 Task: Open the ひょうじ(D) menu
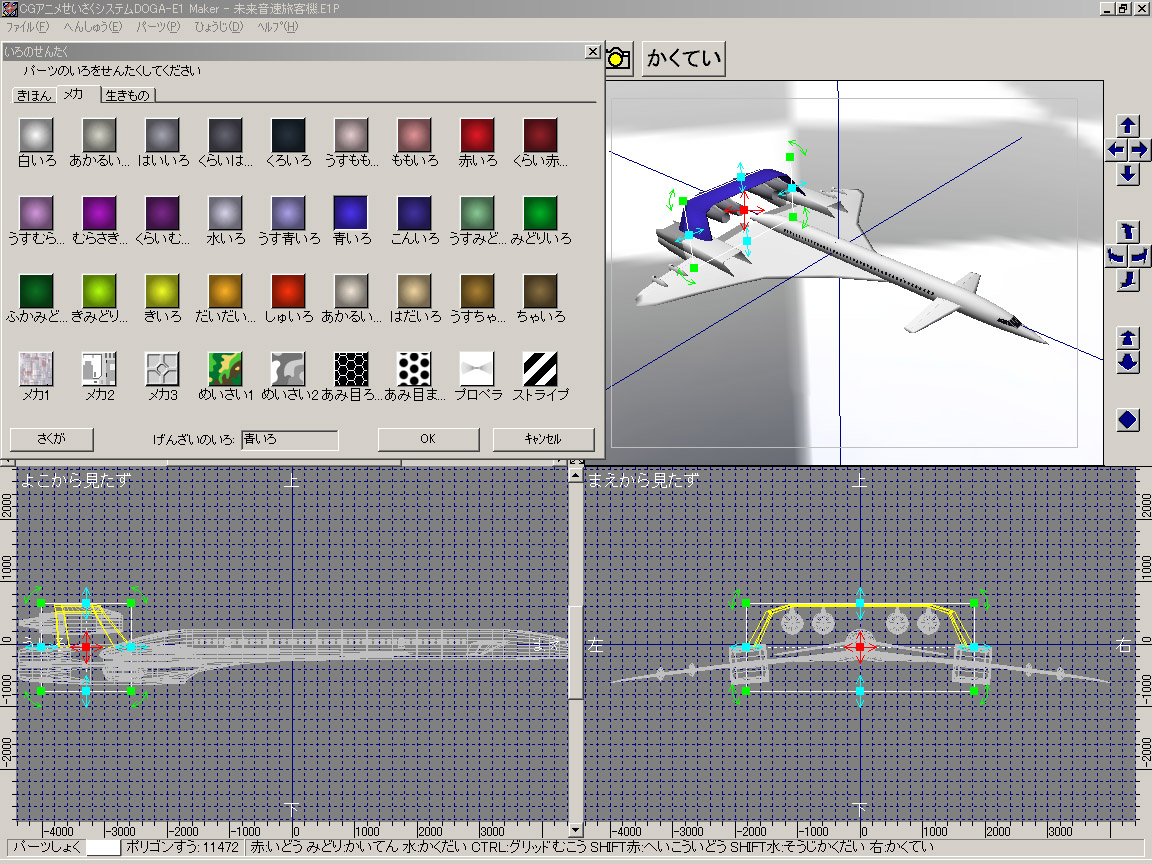[x=218, y=26]
